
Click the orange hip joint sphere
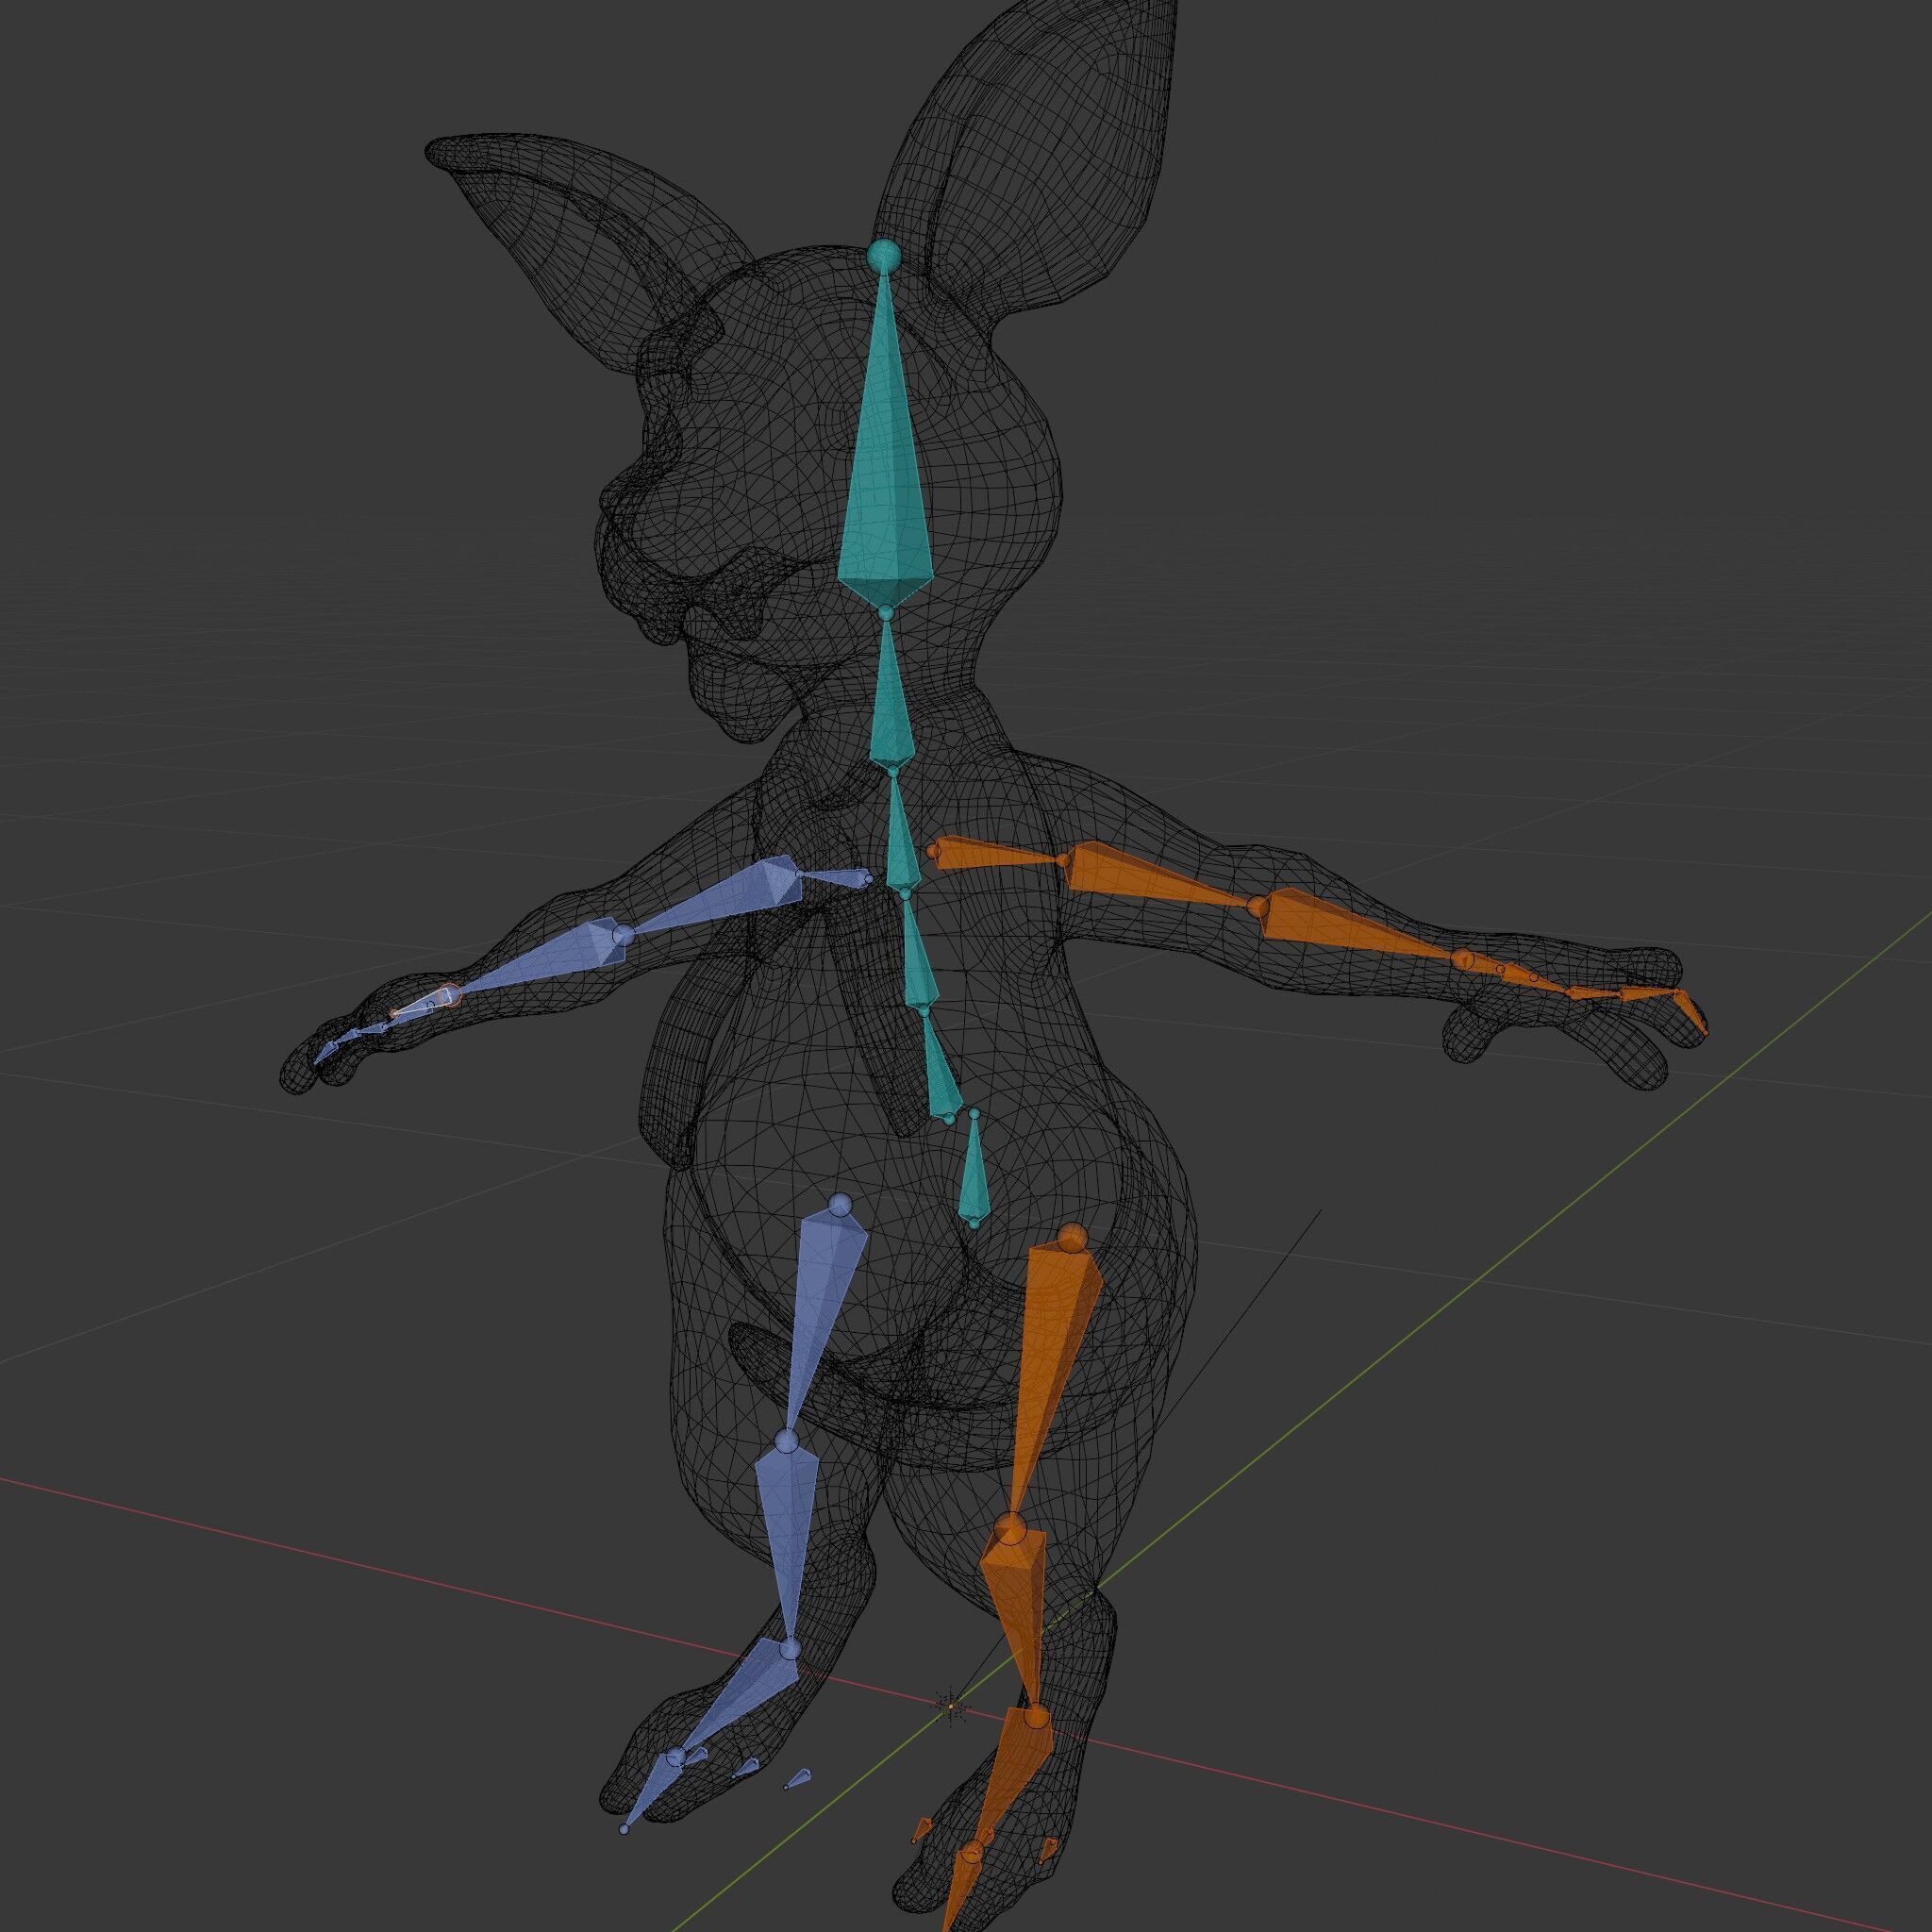coord(1072,1237)
